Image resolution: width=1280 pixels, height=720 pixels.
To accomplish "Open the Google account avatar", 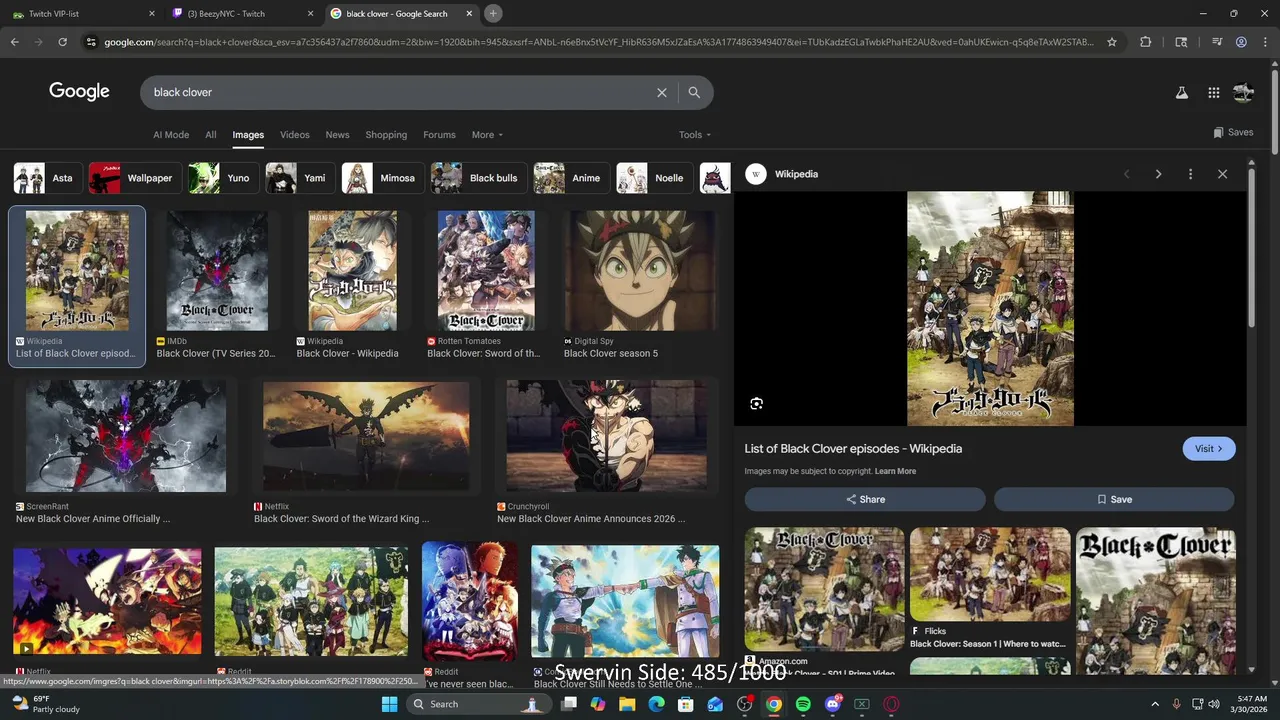I will coord(1243,93).
